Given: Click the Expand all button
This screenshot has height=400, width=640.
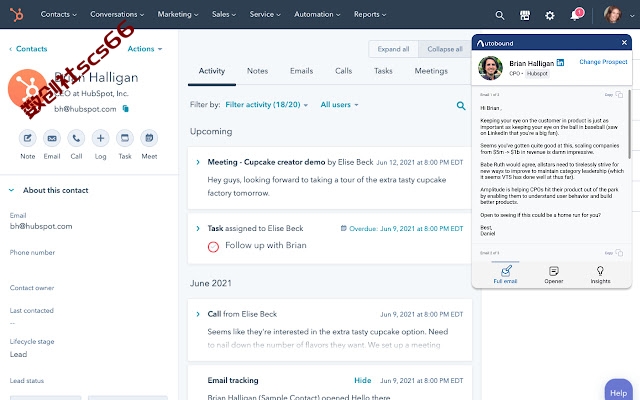Looking at the screenshot, I should 393,49.
